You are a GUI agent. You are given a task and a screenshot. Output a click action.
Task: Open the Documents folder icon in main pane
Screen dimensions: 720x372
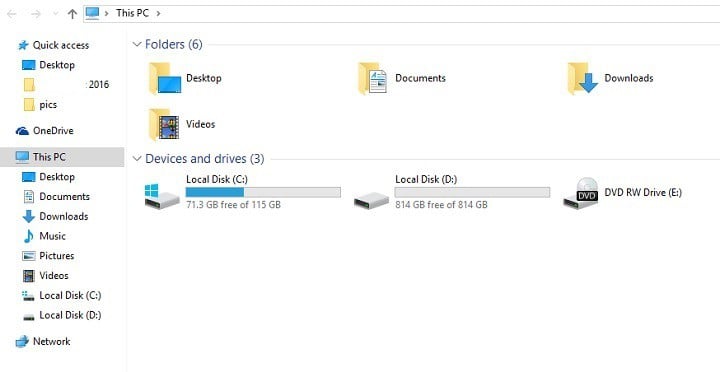(372, 79)
